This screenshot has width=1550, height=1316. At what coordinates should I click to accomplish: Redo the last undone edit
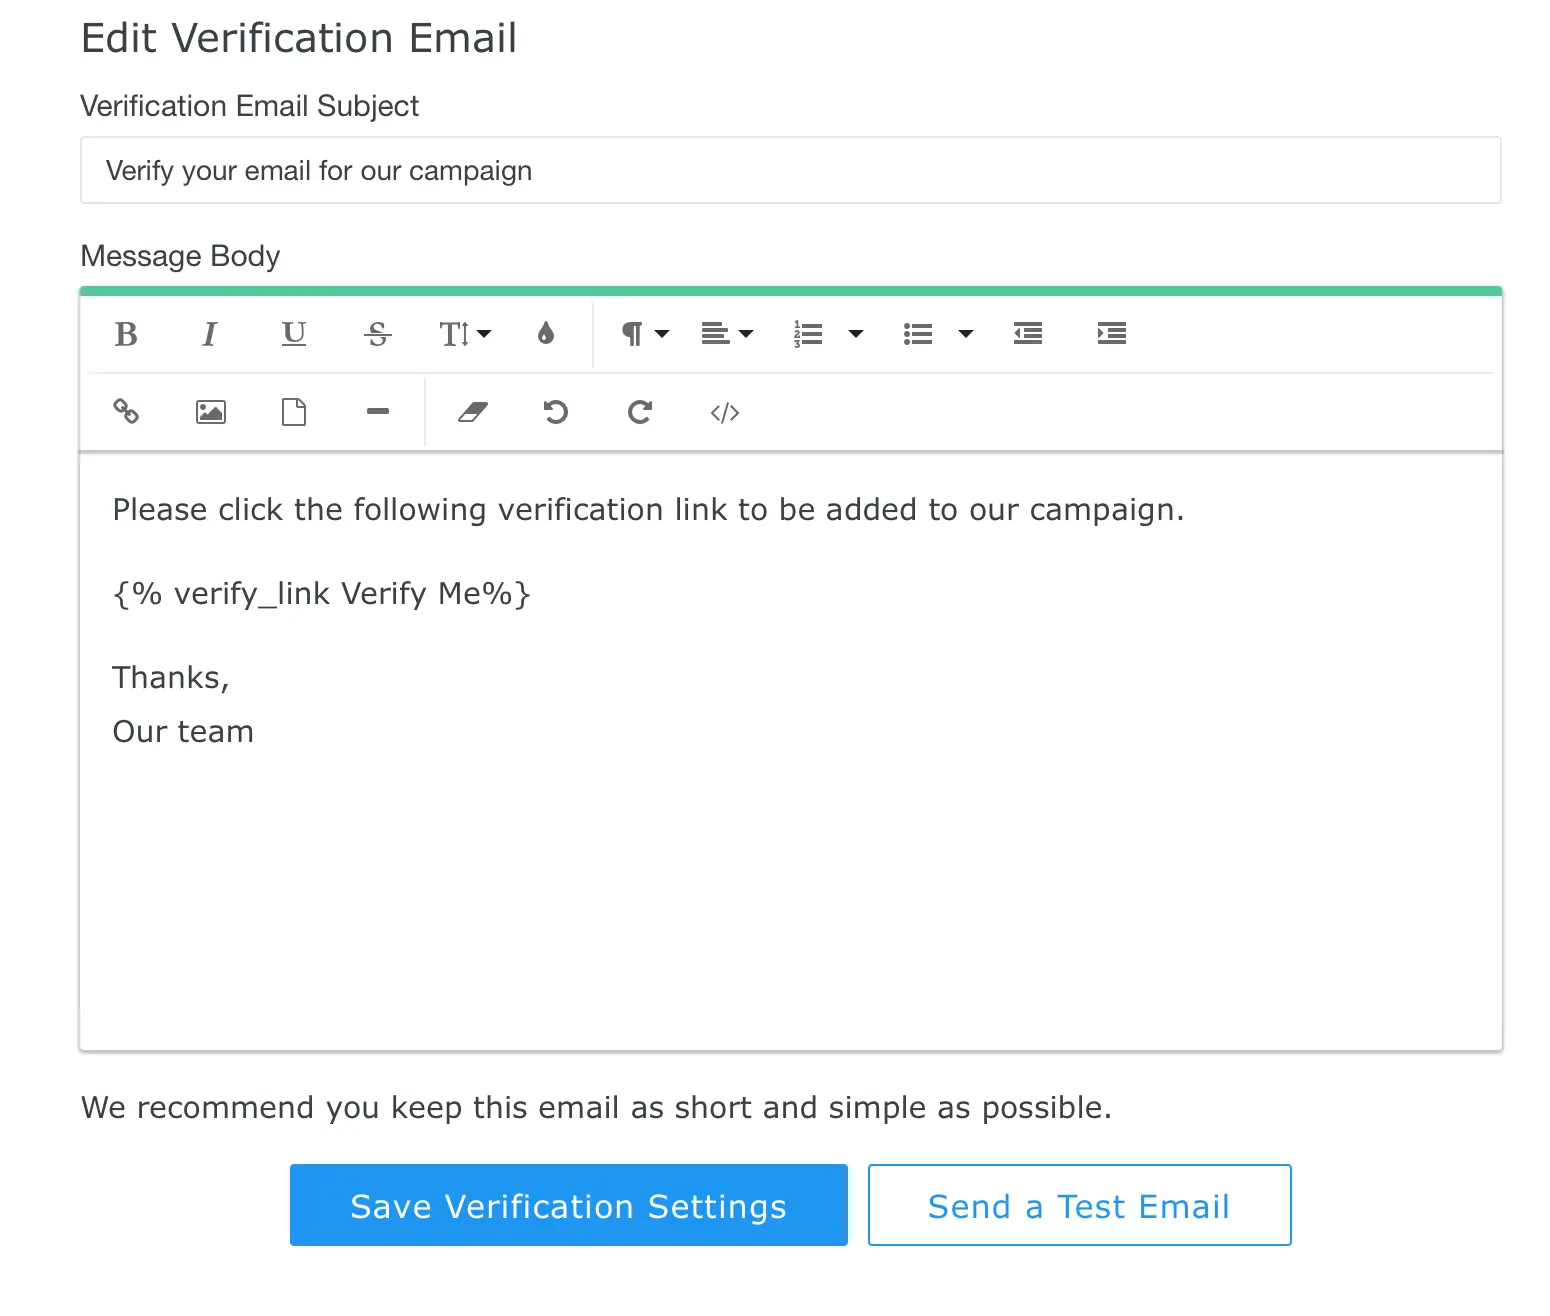(640, 412)
